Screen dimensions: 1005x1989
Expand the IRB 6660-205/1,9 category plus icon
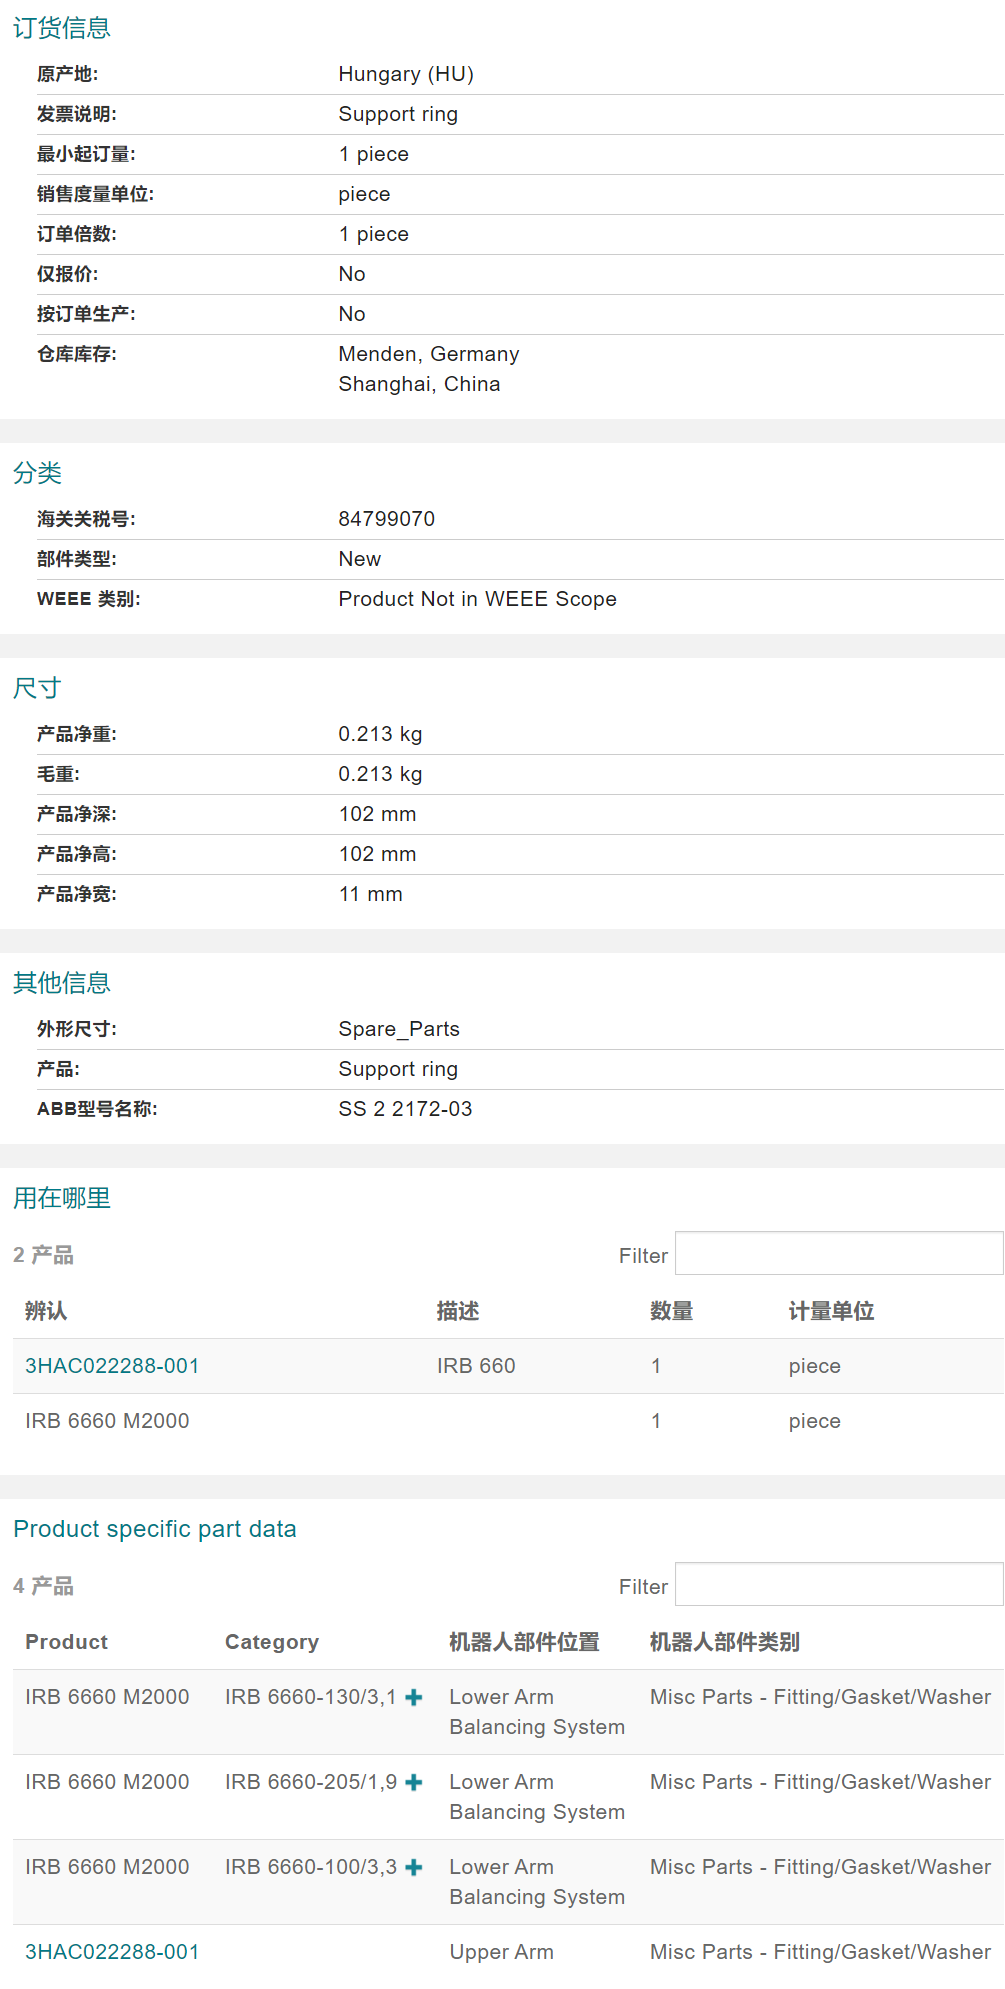point(414,1782)
